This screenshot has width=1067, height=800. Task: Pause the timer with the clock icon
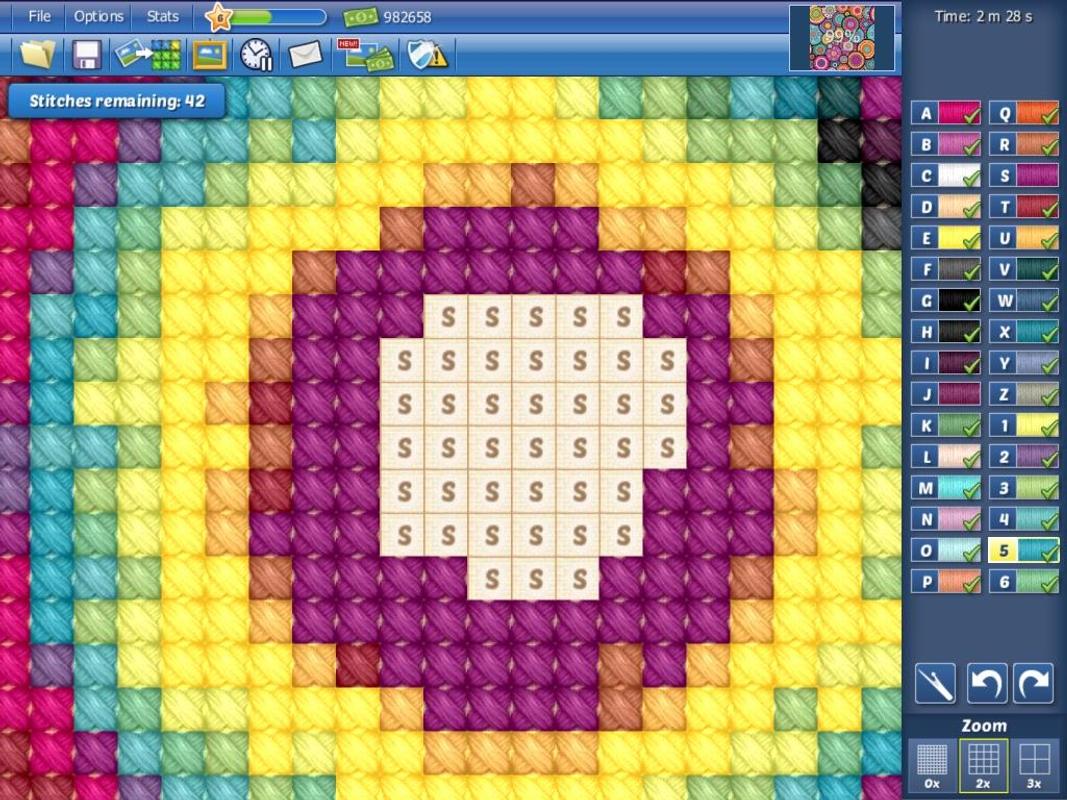(x=257, y=54)
